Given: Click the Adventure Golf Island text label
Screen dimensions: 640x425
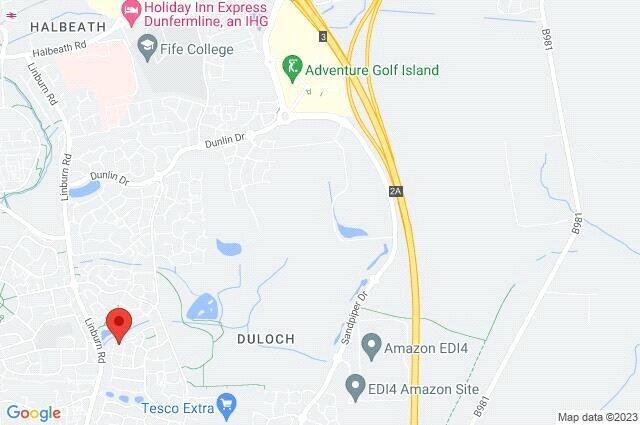Looking at the screenshot, I should [x=372, y=70].
